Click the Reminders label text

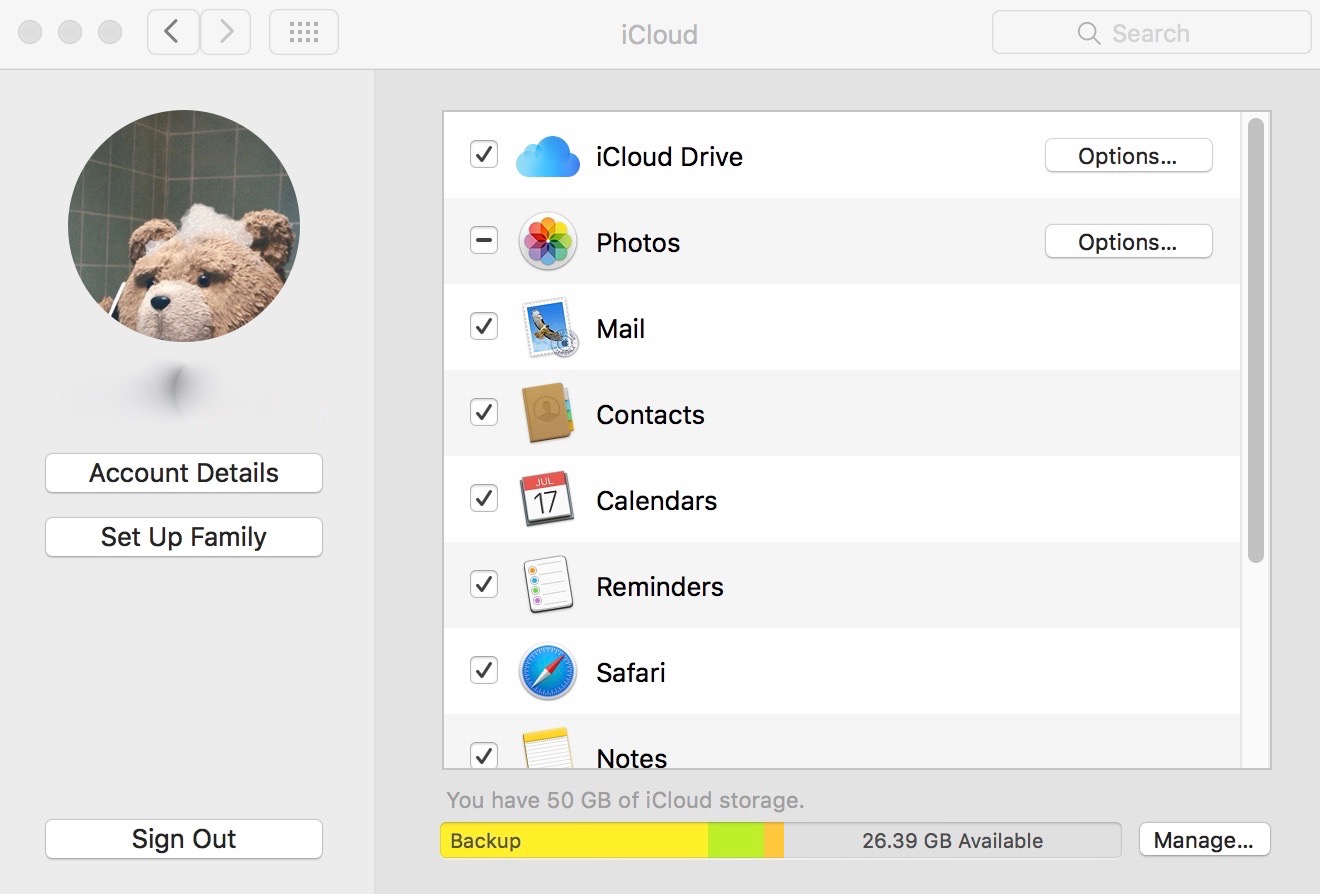click(660, 587)
